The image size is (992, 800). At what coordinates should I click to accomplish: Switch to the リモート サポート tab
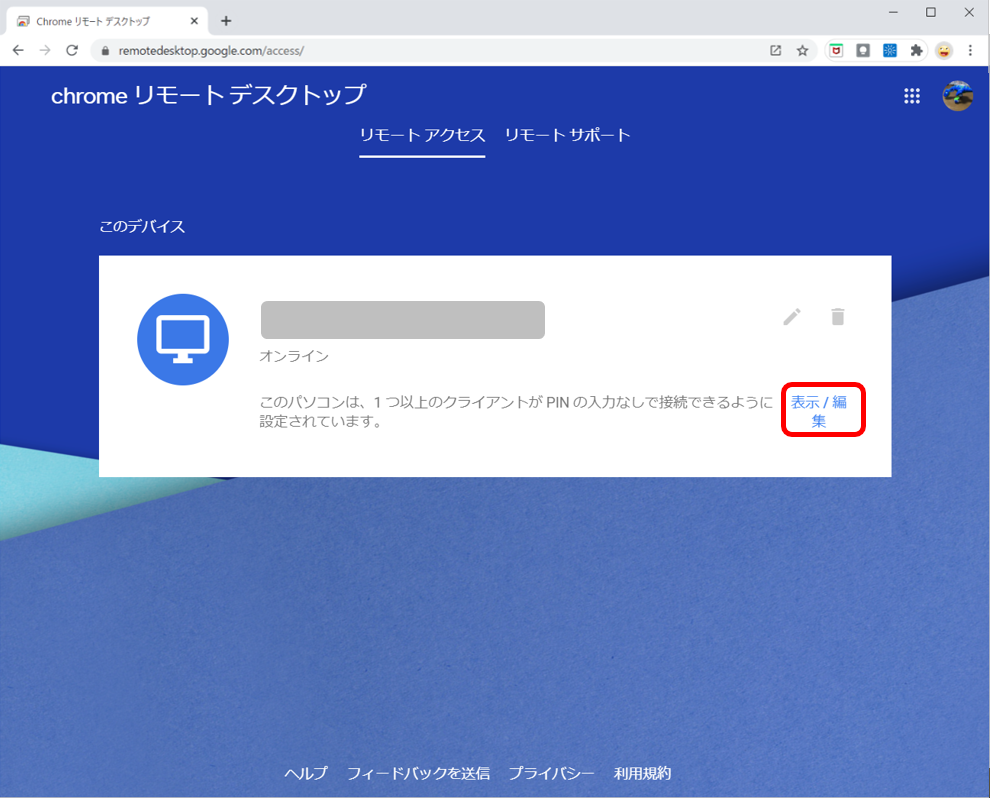point(567,135)
